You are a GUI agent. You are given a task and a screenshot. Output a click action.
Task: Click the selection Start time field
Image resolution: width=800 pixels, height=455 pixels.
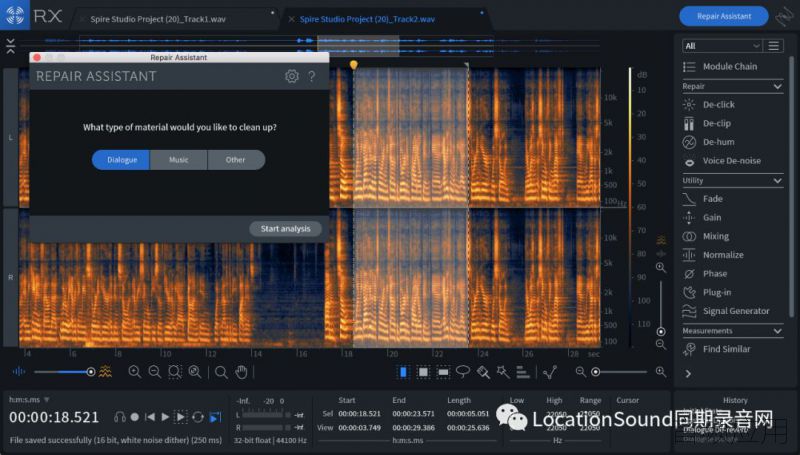359,414
